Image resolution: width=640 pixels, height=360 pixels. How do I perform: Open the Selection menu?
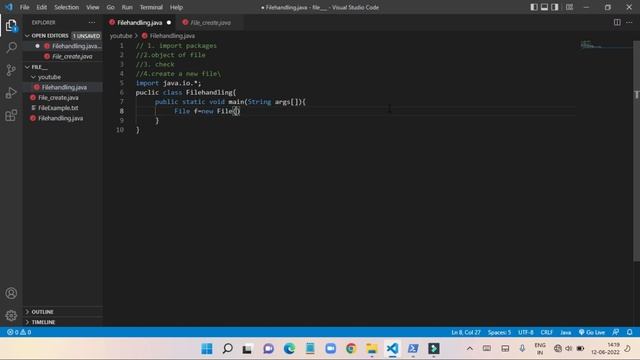click(x=67, y=7)
